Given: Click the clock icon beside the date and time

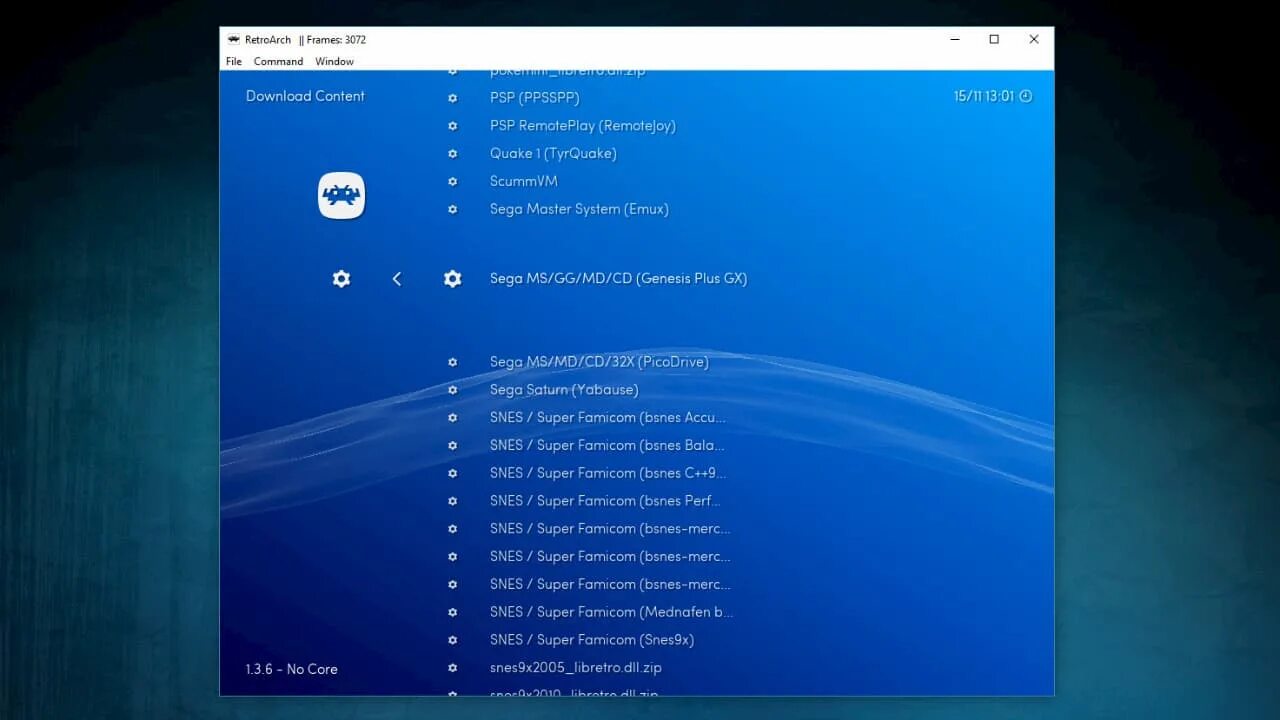Looking at the screenshot, I should (1025, 97).
